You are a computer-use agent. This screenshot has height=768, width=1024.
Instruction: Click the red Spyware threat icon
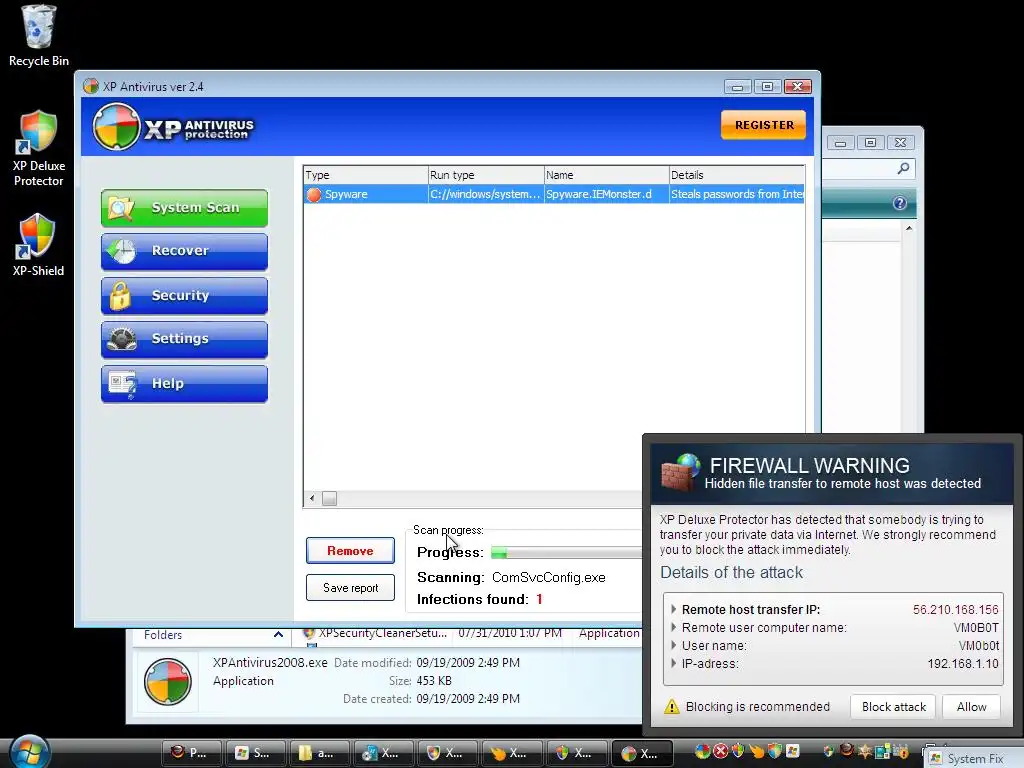[x=314, y=195]
